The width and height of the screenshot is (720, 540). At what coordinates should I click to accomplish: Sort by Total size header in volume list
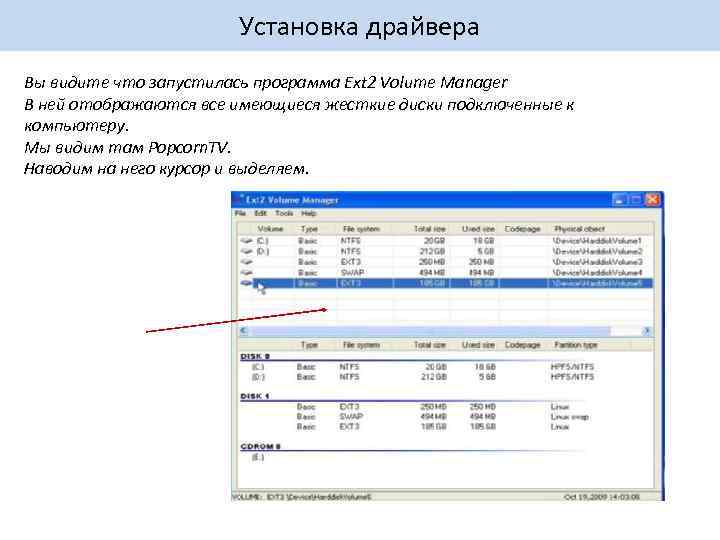pos(429,229)
